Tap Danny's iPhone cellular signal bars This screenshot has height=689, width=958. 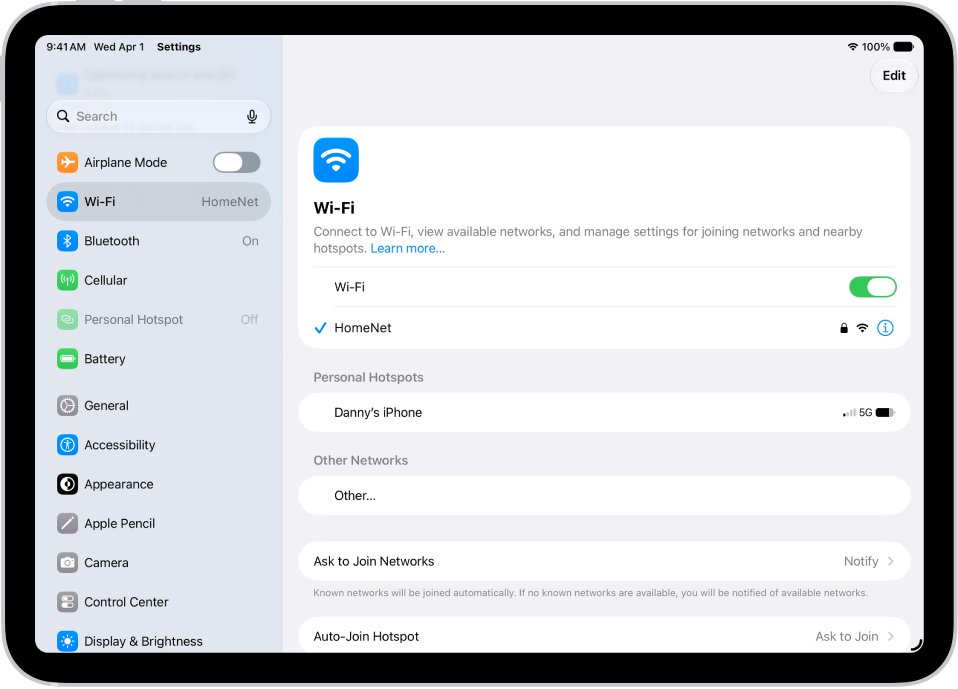(849, 413)
